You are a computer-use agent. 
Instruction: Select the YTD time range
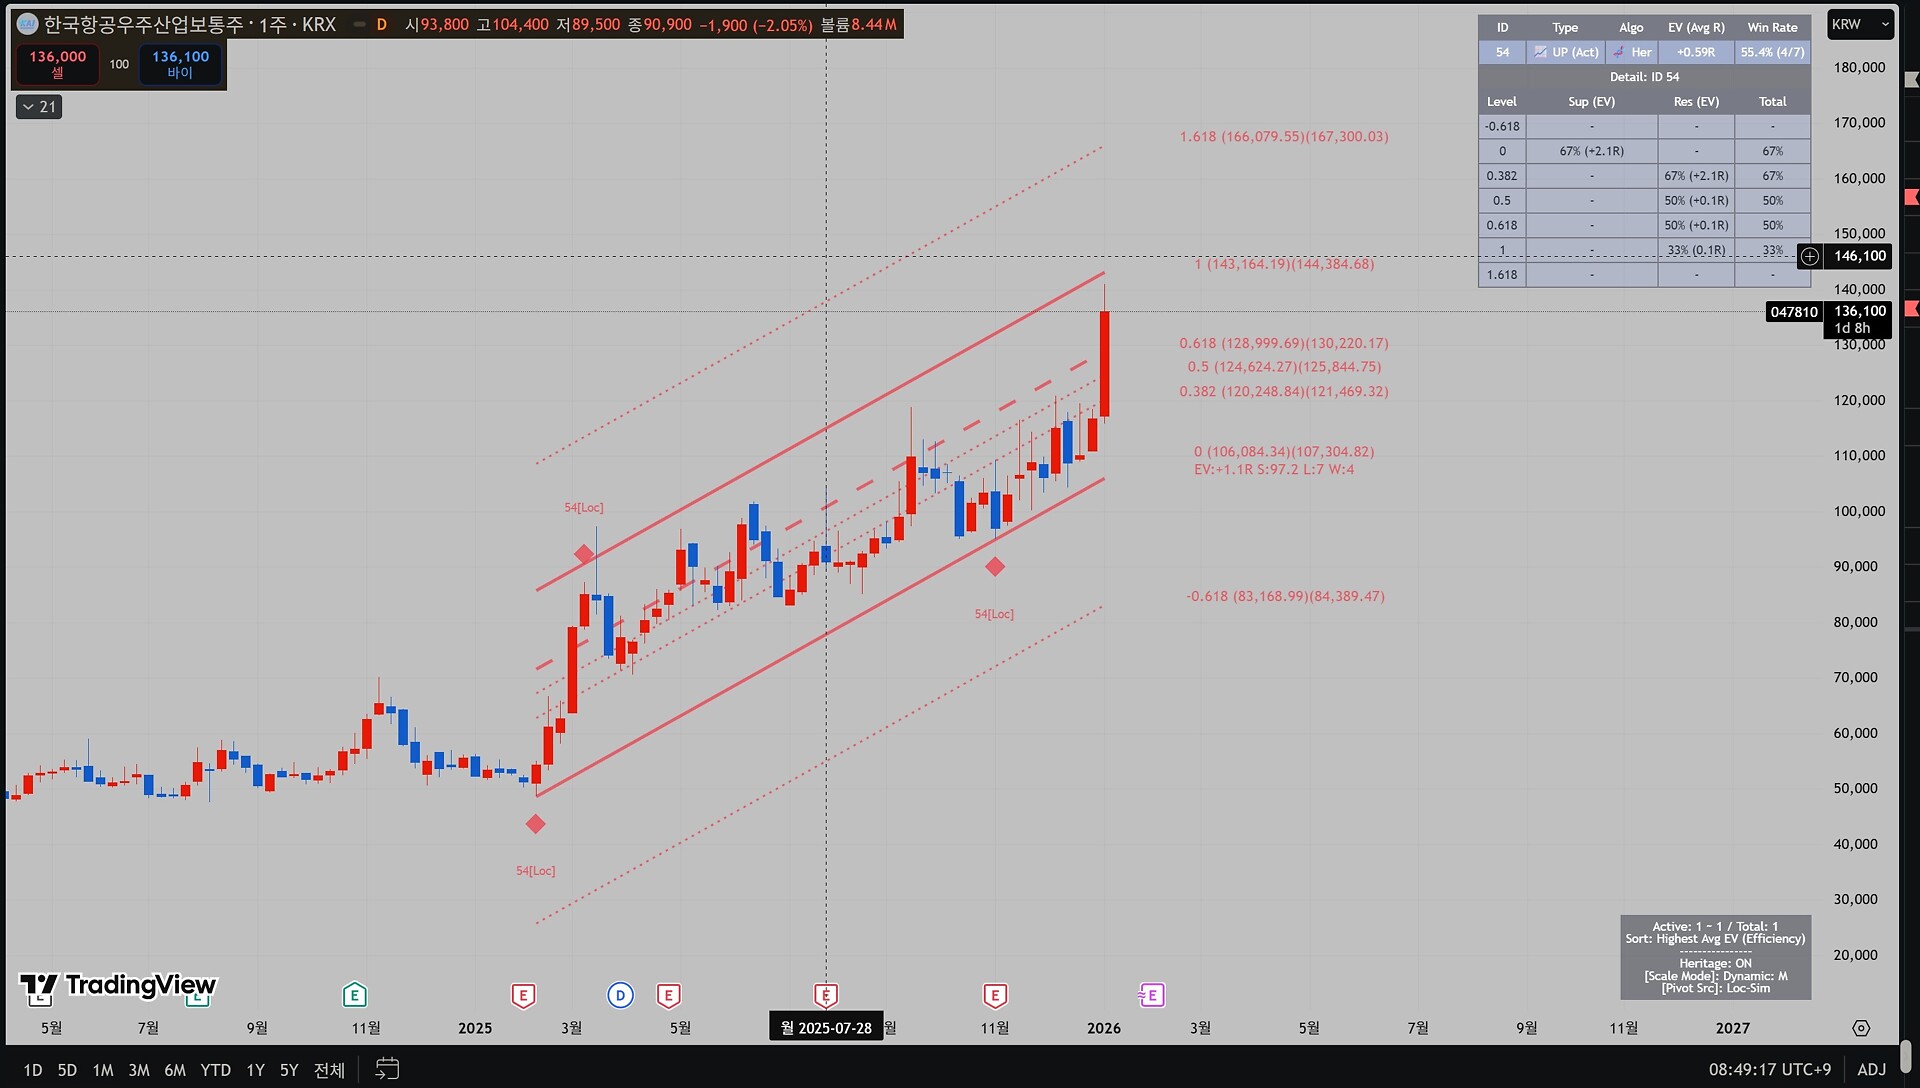[x=215, y=1069]
